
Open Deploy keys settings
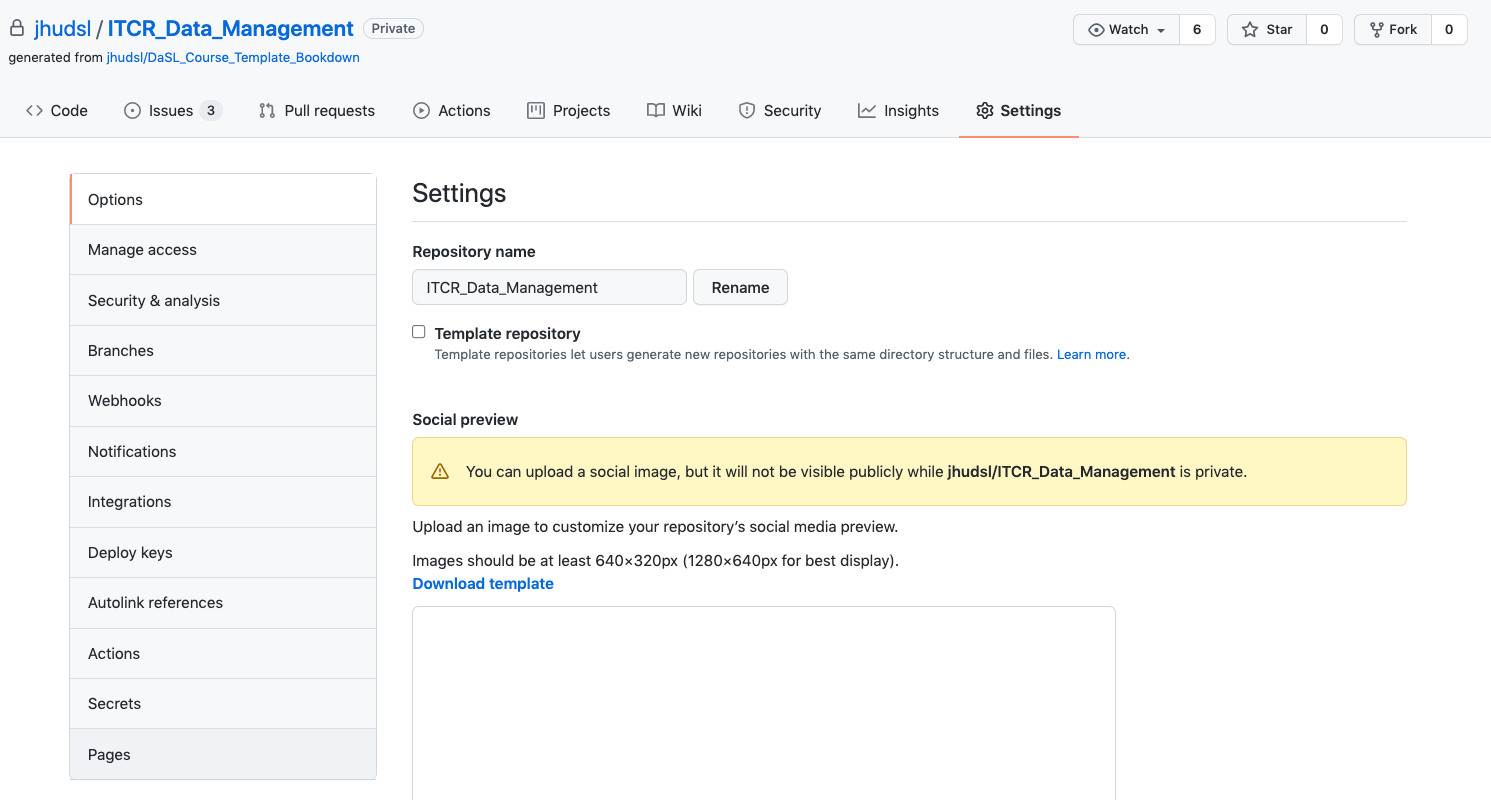click(x=223, y=553)
